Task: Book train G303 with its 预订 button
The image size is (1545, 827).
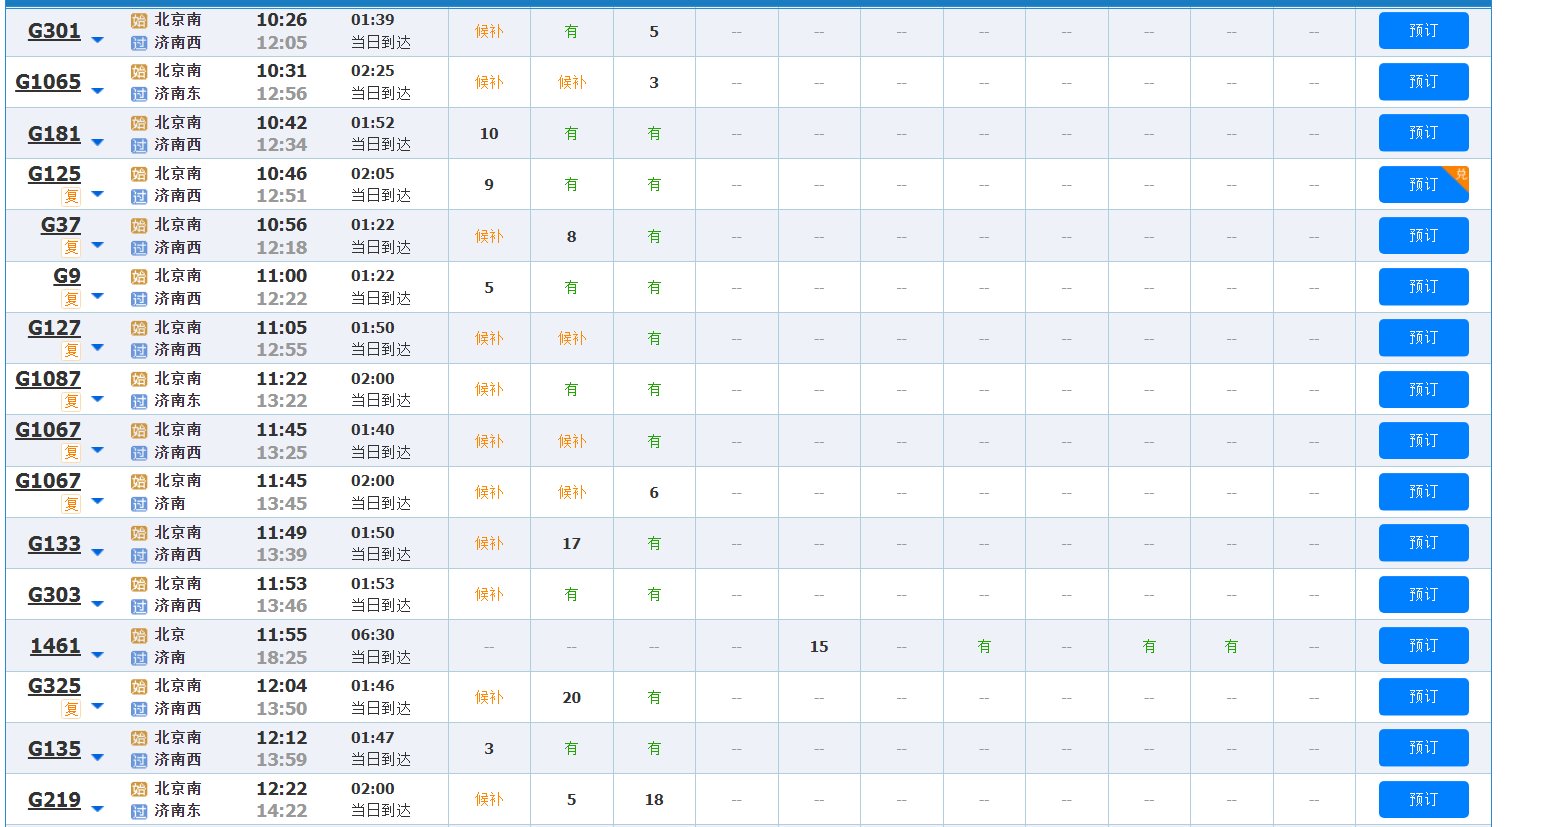Action: (1422, 594)
